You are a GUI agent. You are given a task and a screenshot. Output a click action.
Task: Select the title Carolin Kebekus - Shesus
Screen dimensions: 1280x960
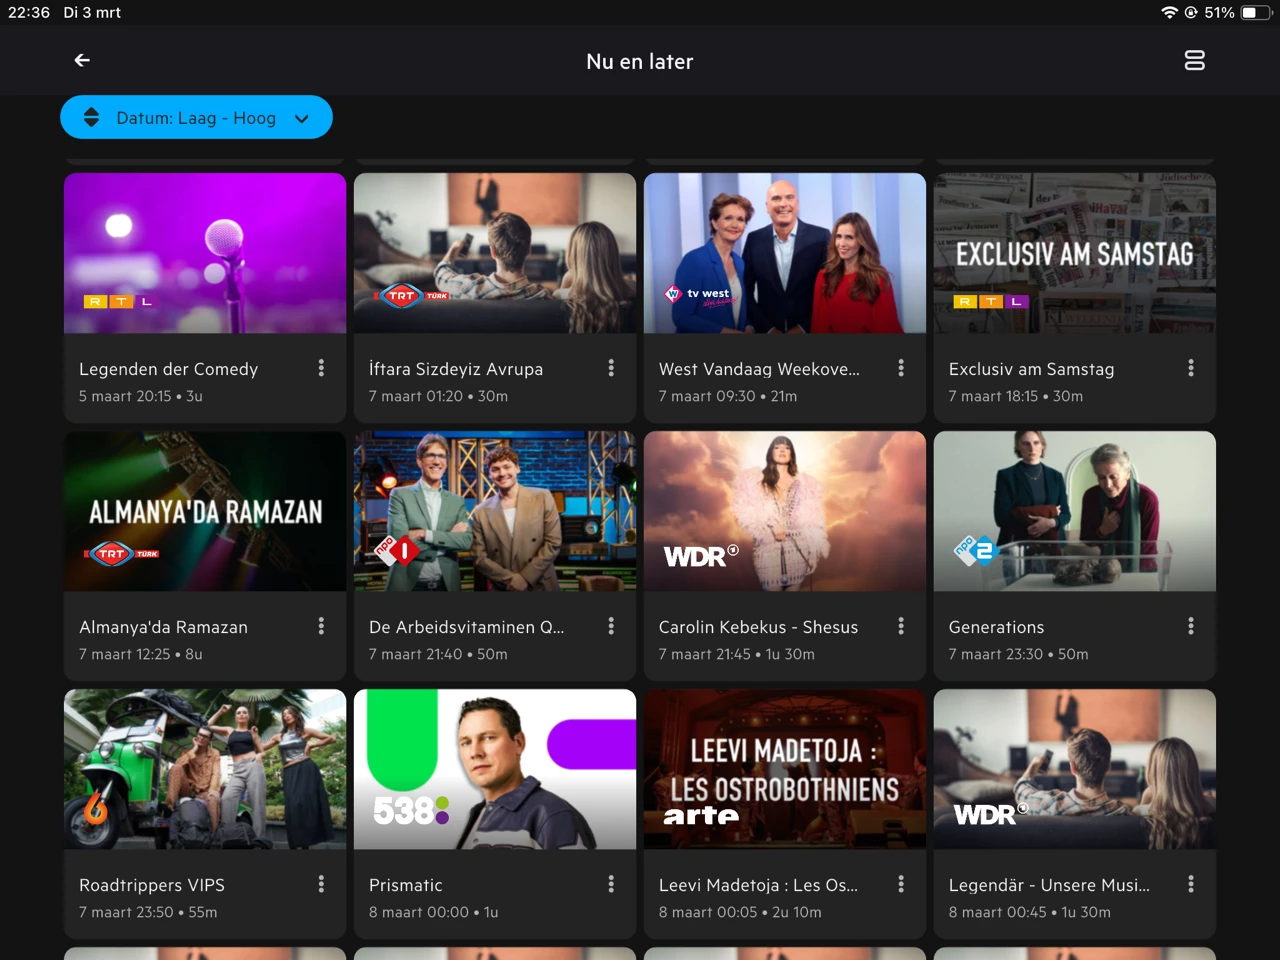[x=759, y=627]
